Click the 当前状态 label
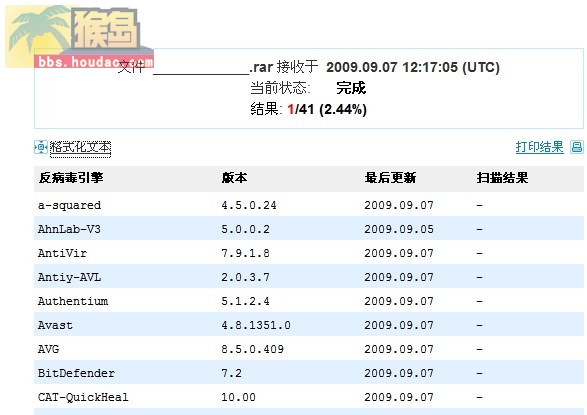 pos(280,88)
